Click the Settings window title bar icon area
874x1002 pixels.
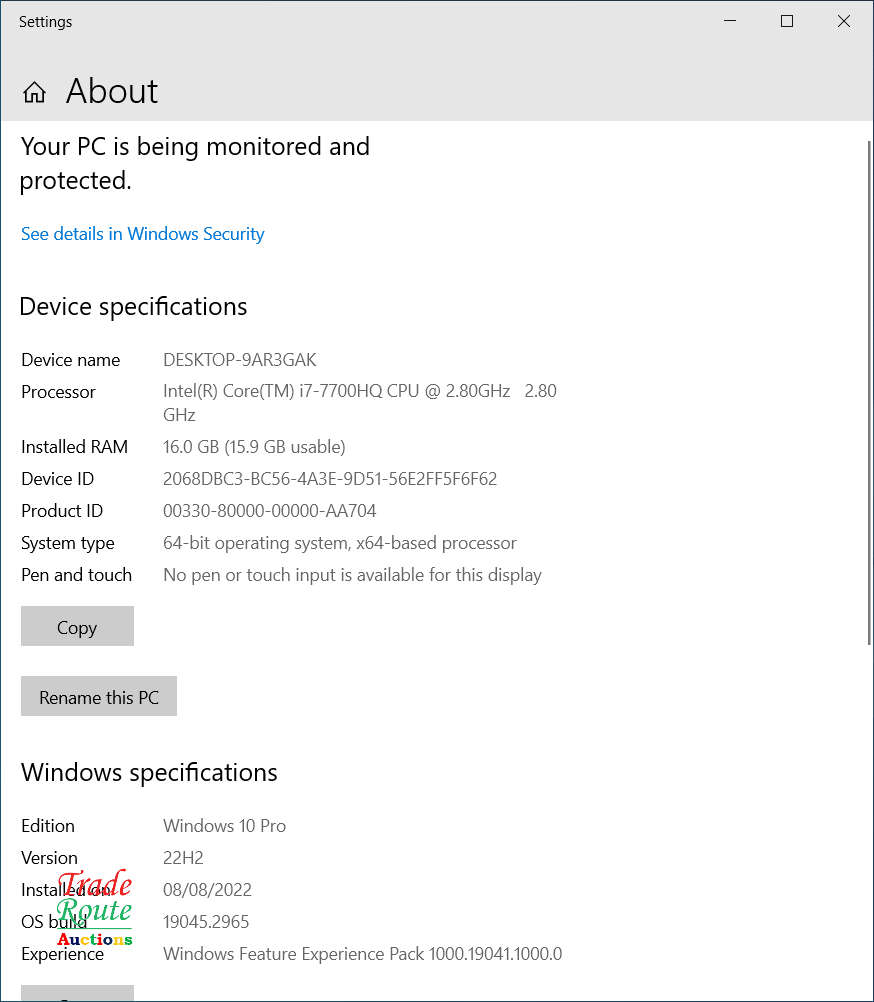[46, 21]
